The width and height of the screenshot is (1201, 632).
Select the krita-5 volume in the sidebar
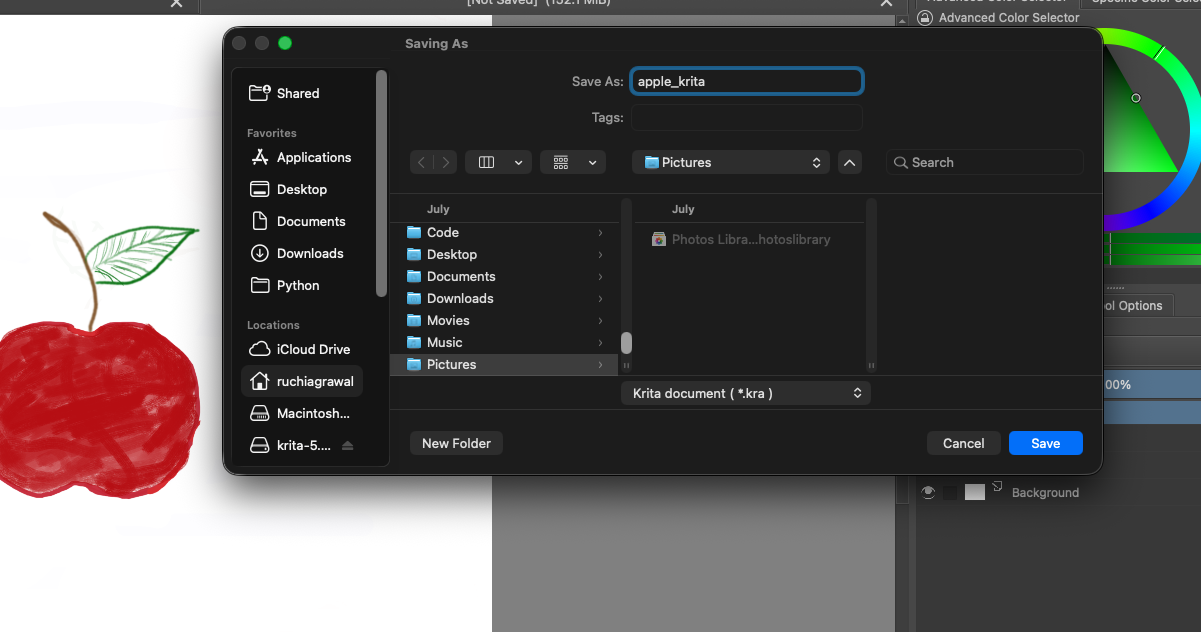pyautogui.click(x=291, y=445)
